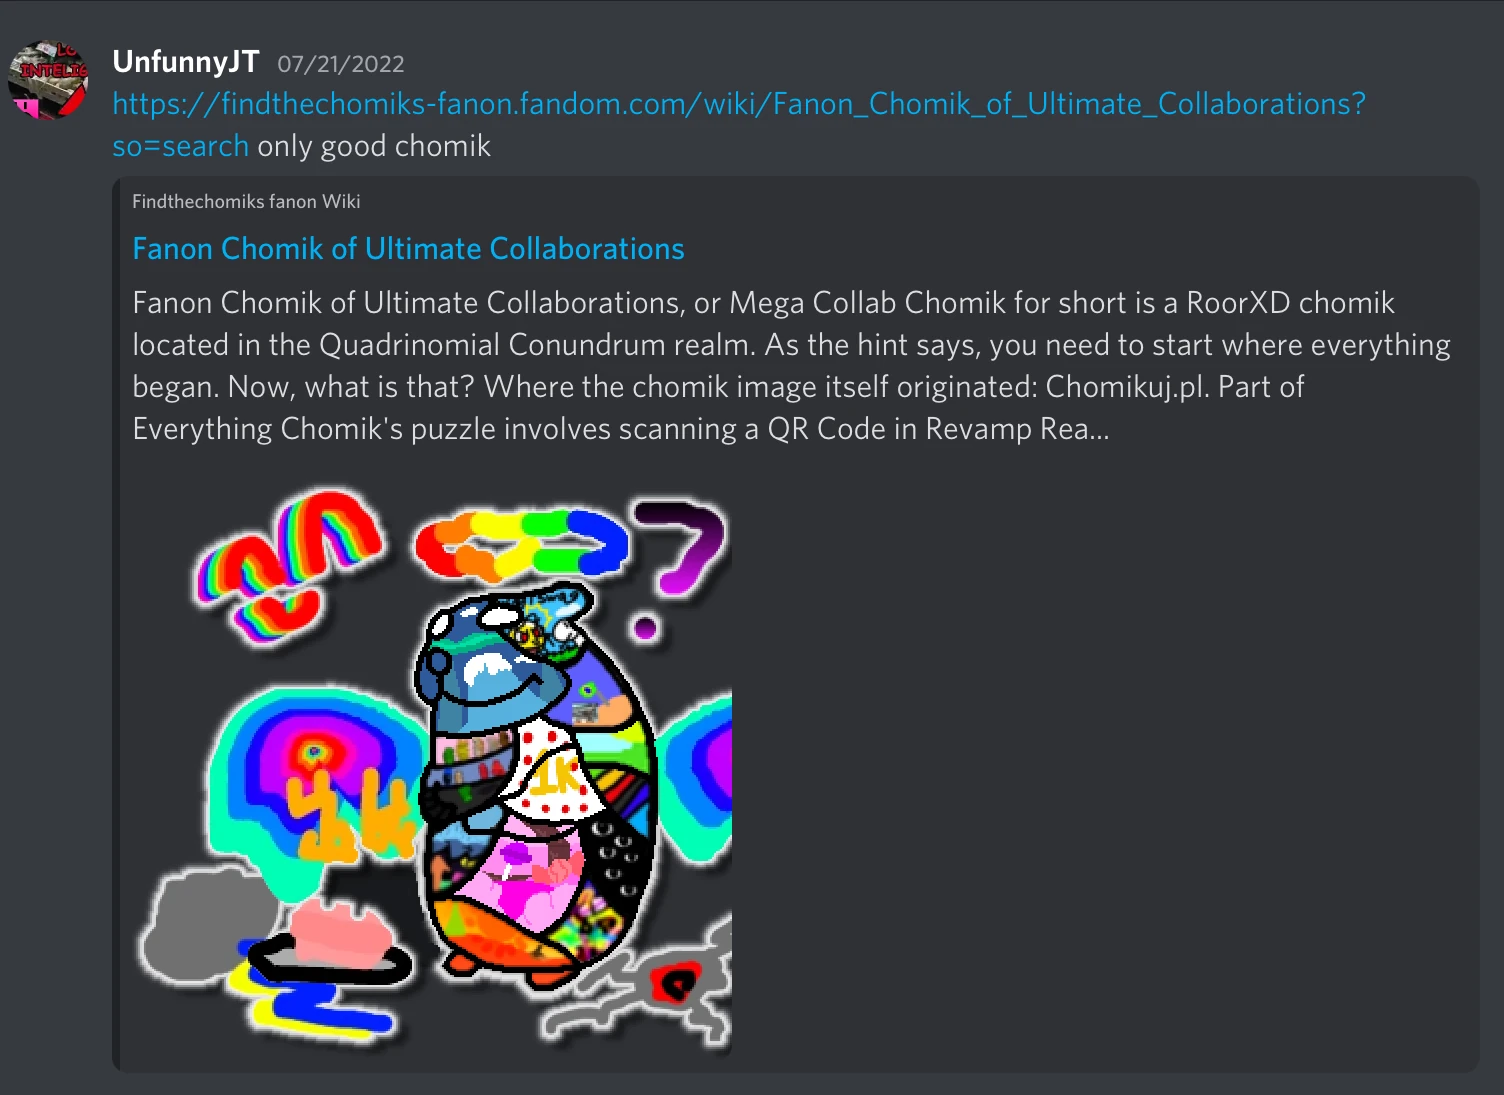Click the embed description paragraph

[791, 366]
